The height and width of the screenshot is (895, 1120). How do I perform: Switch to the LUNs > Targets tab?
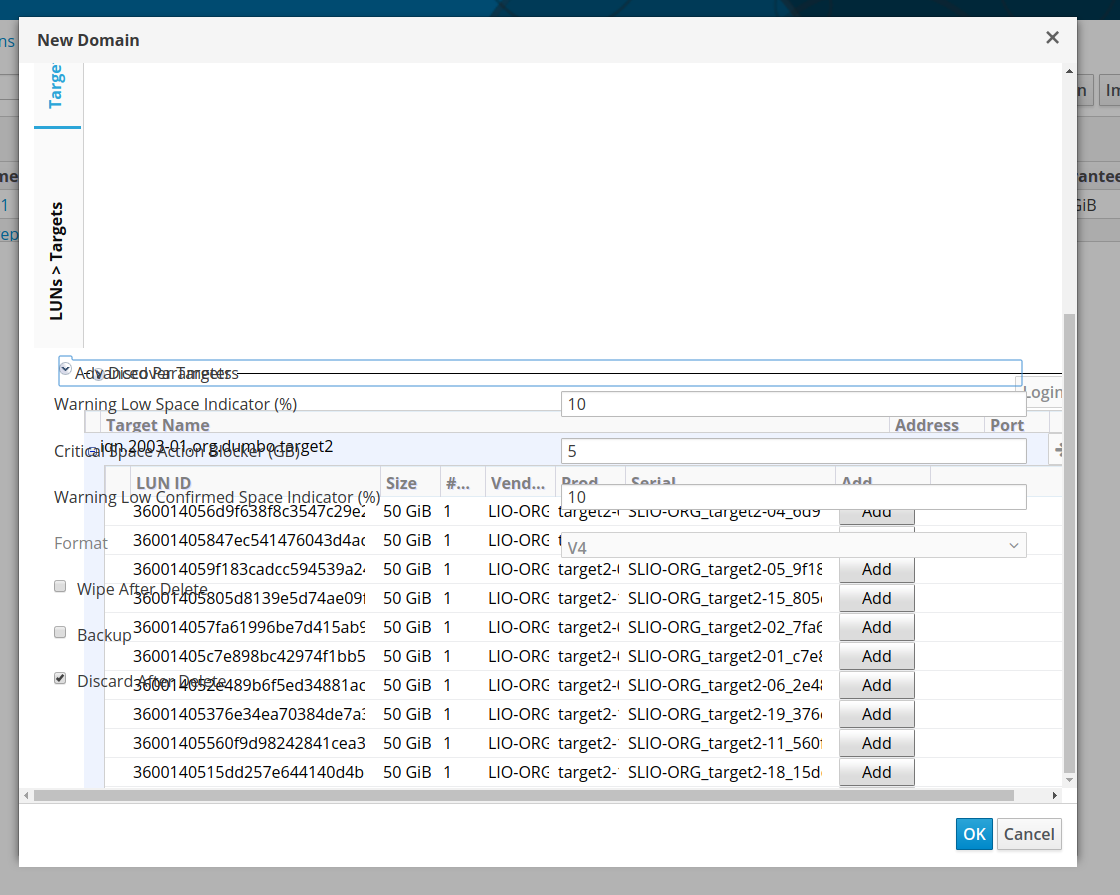pos(57,260)
